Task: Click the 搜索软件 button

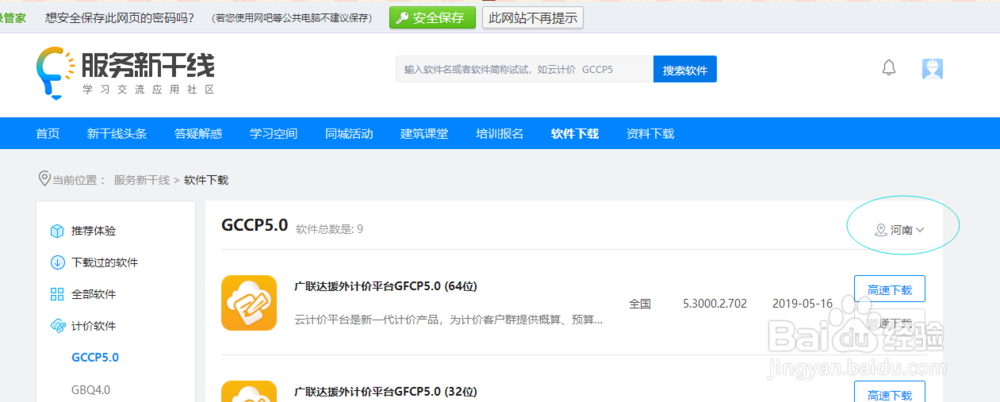Action: pyautogui.click(x=685, y=70)
